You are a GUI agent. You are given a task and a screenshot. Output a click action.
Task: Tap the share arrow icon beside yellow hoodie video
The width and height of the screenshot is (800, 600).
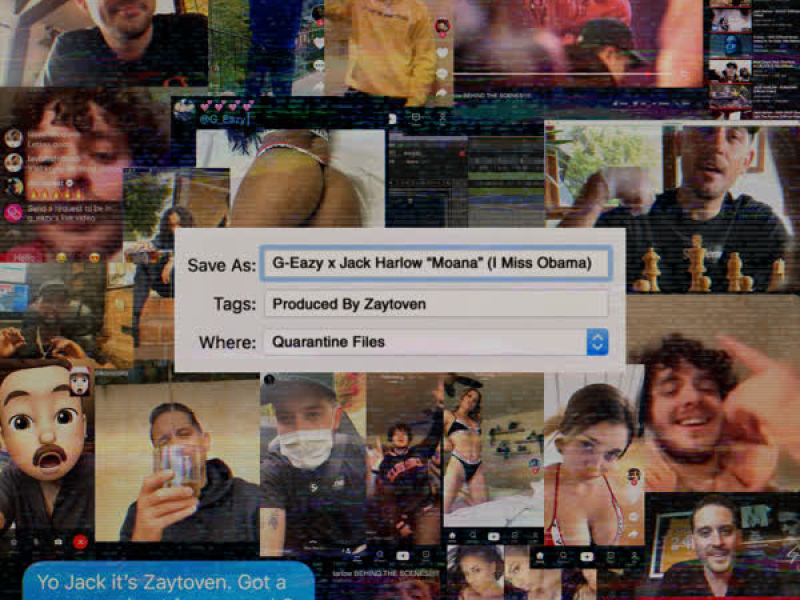[442, 93]
